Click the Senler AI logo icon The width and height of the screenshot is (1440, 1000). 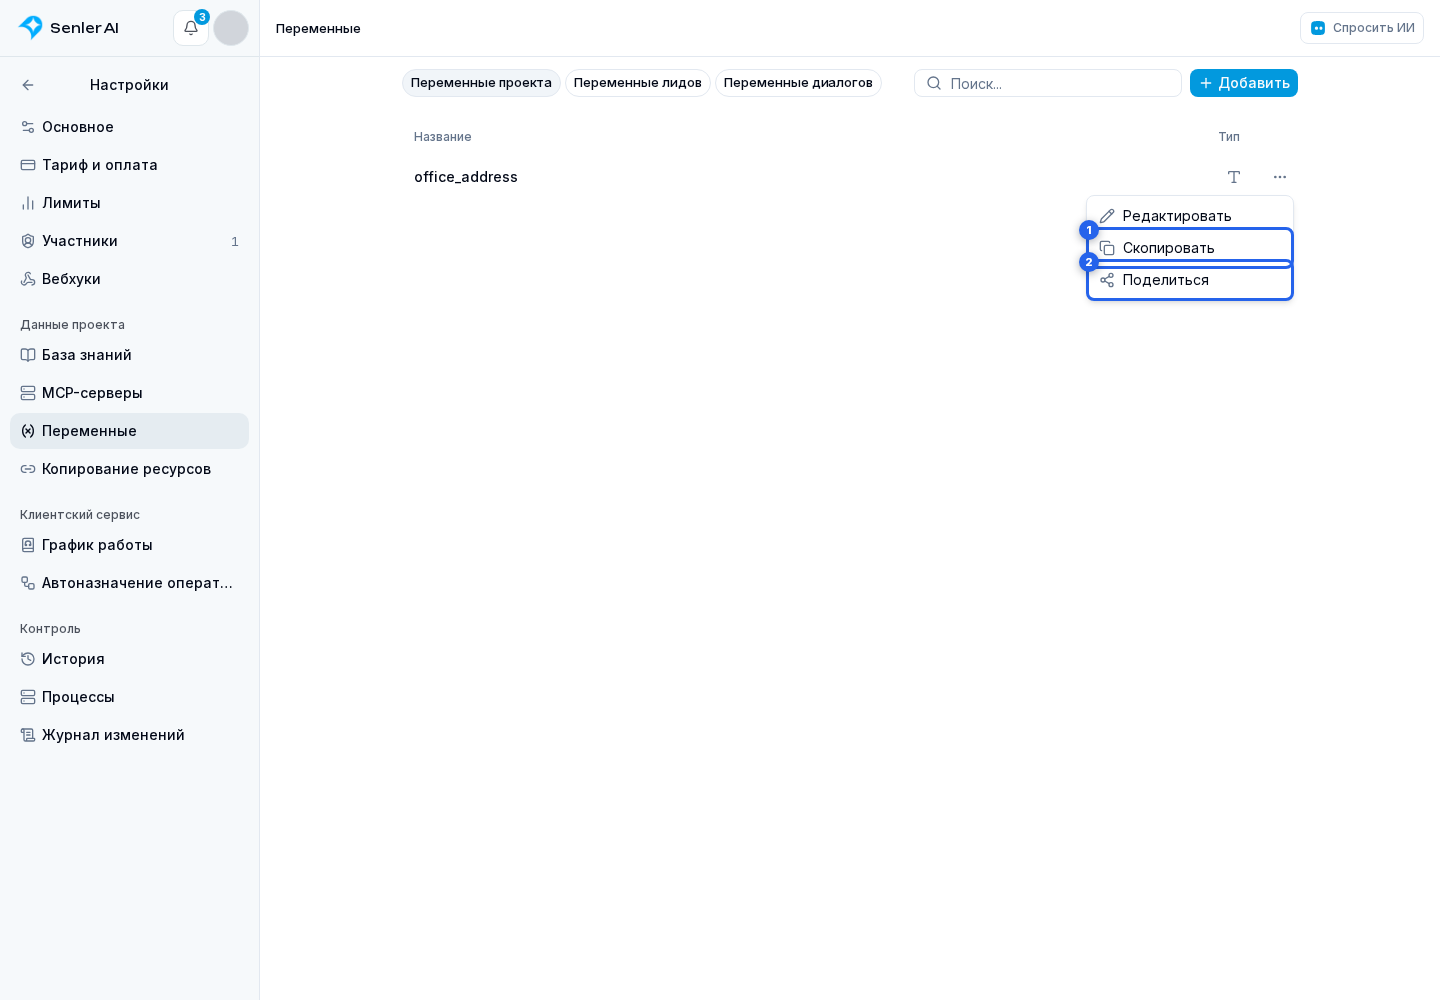click(31, 28)
